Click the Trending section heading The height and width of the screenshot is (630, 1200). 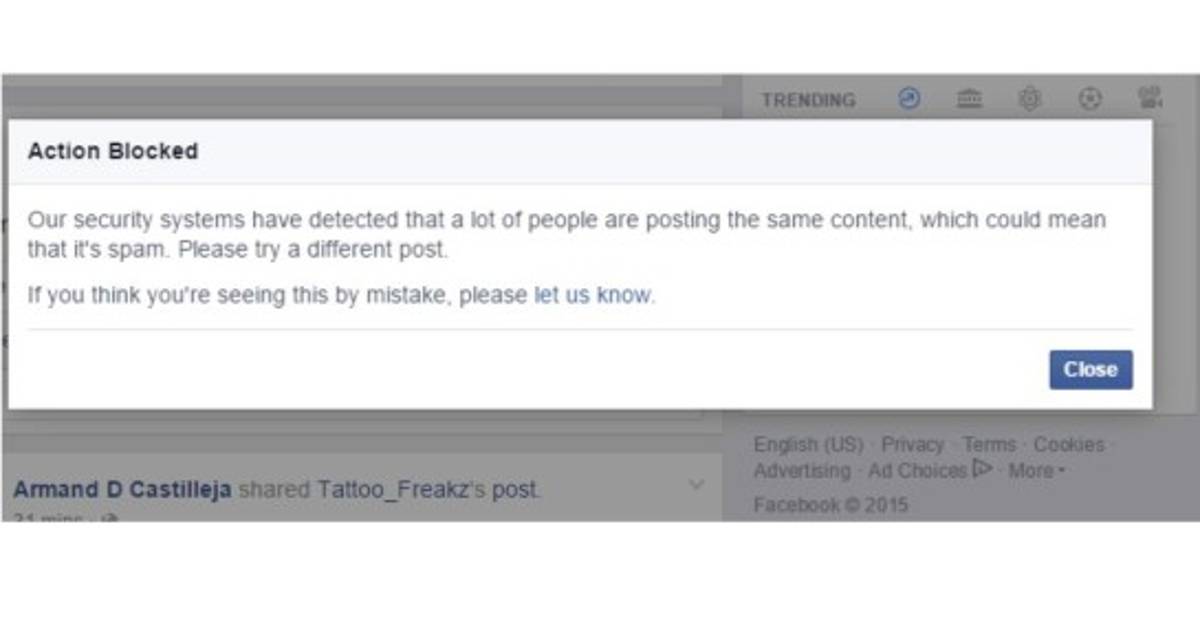click(808, 100)
